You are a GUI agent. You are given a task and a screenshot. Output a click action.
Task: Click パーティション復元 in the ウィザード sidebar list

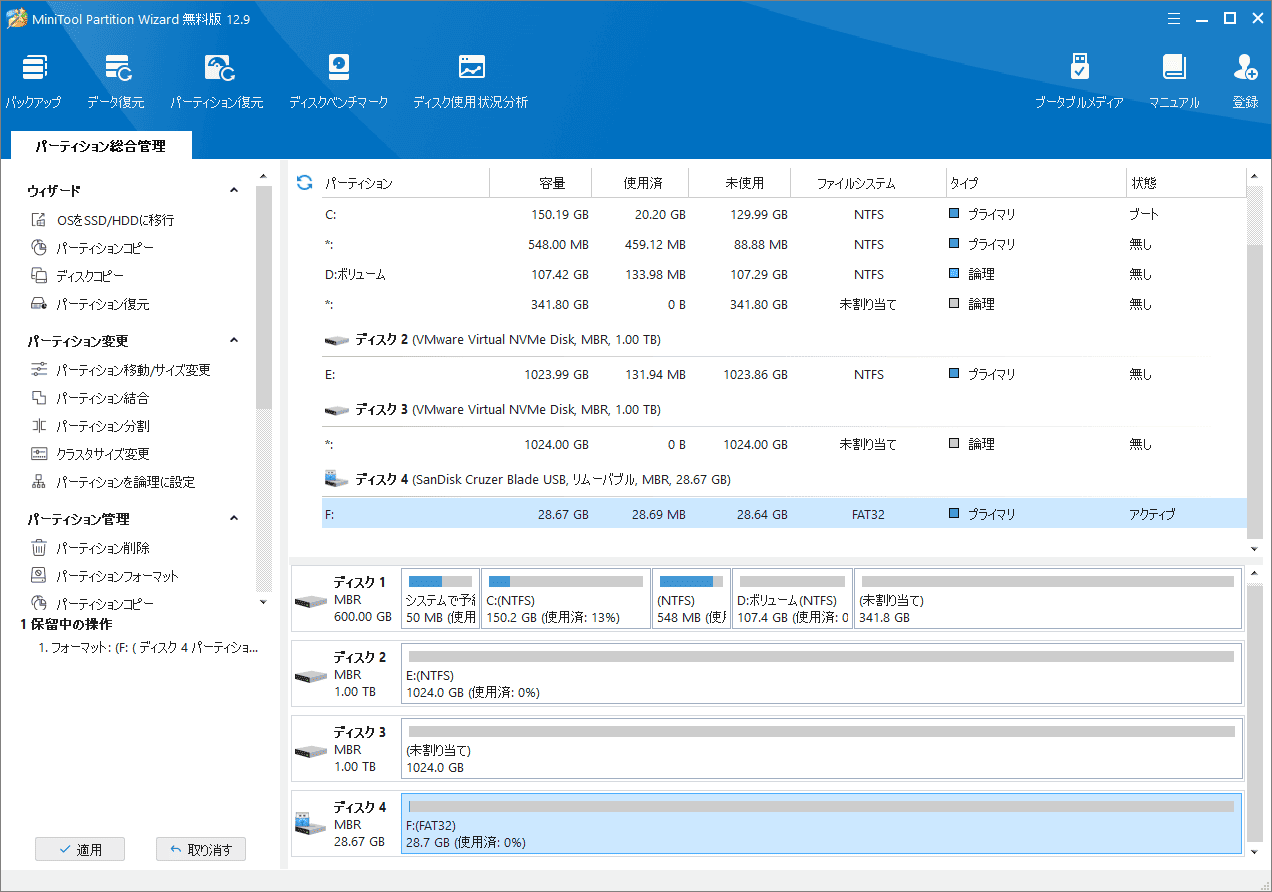90,304
